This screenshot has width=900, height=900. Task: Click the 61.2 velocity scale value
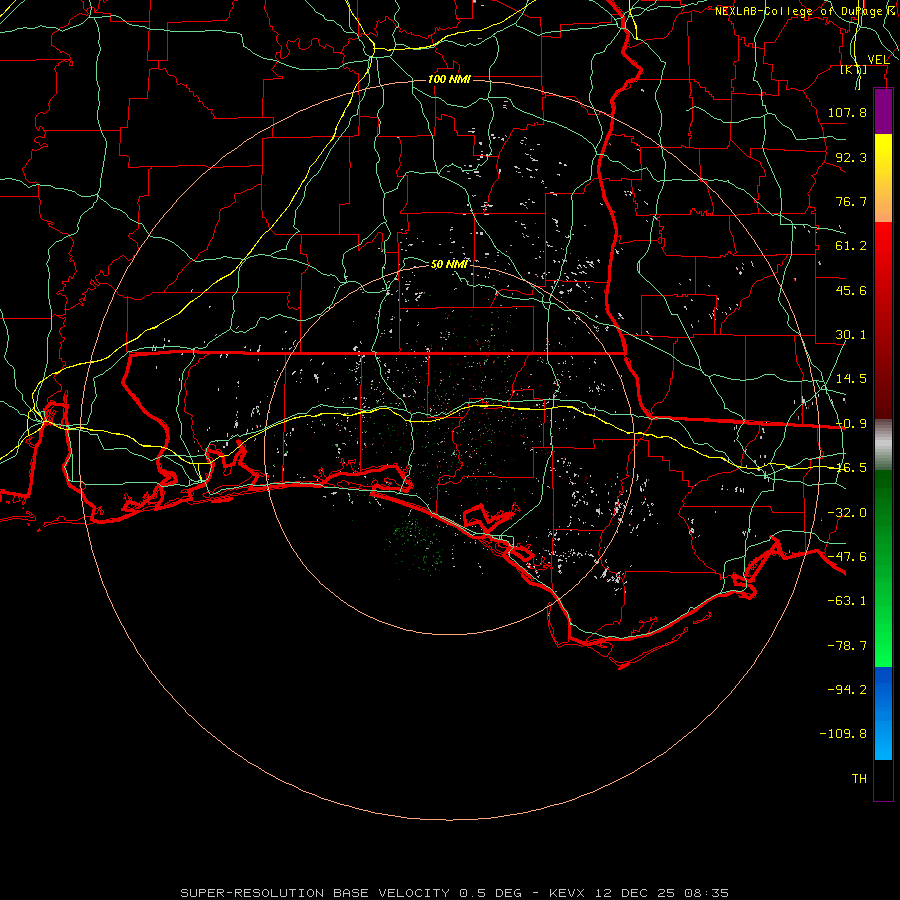[x=851, y=246]
